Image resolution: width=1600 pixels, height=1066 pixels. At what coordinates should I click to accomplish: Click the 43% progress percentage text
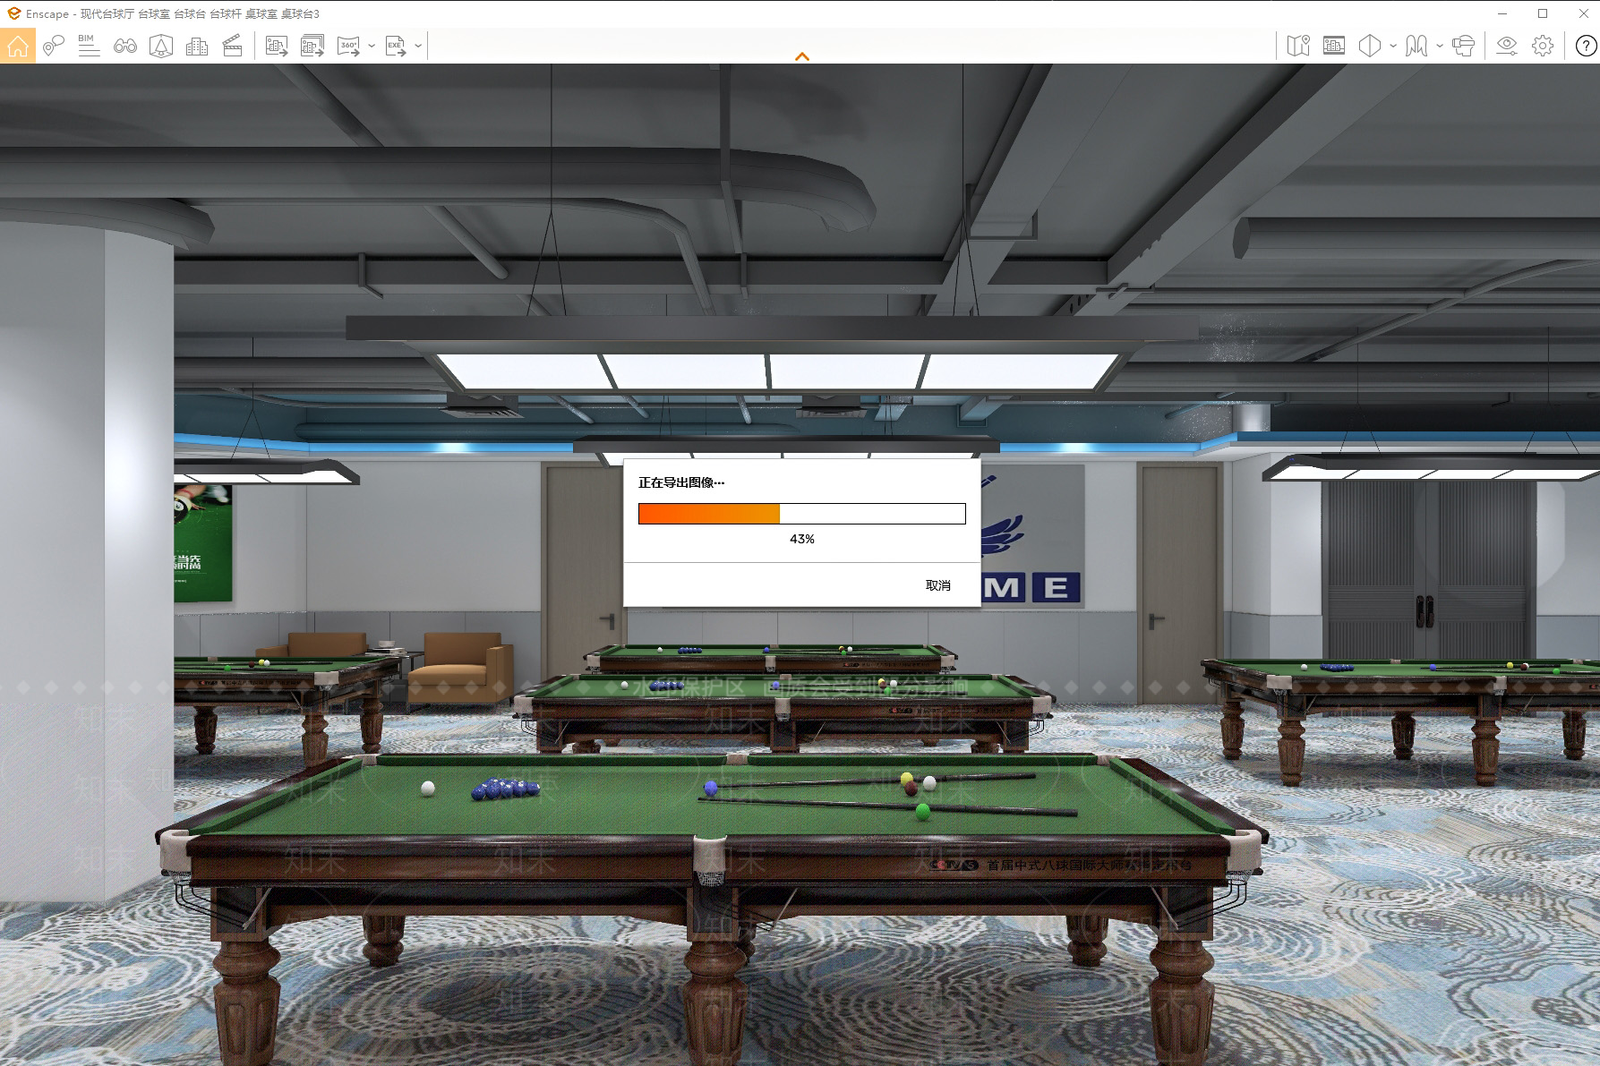(802, 539)
